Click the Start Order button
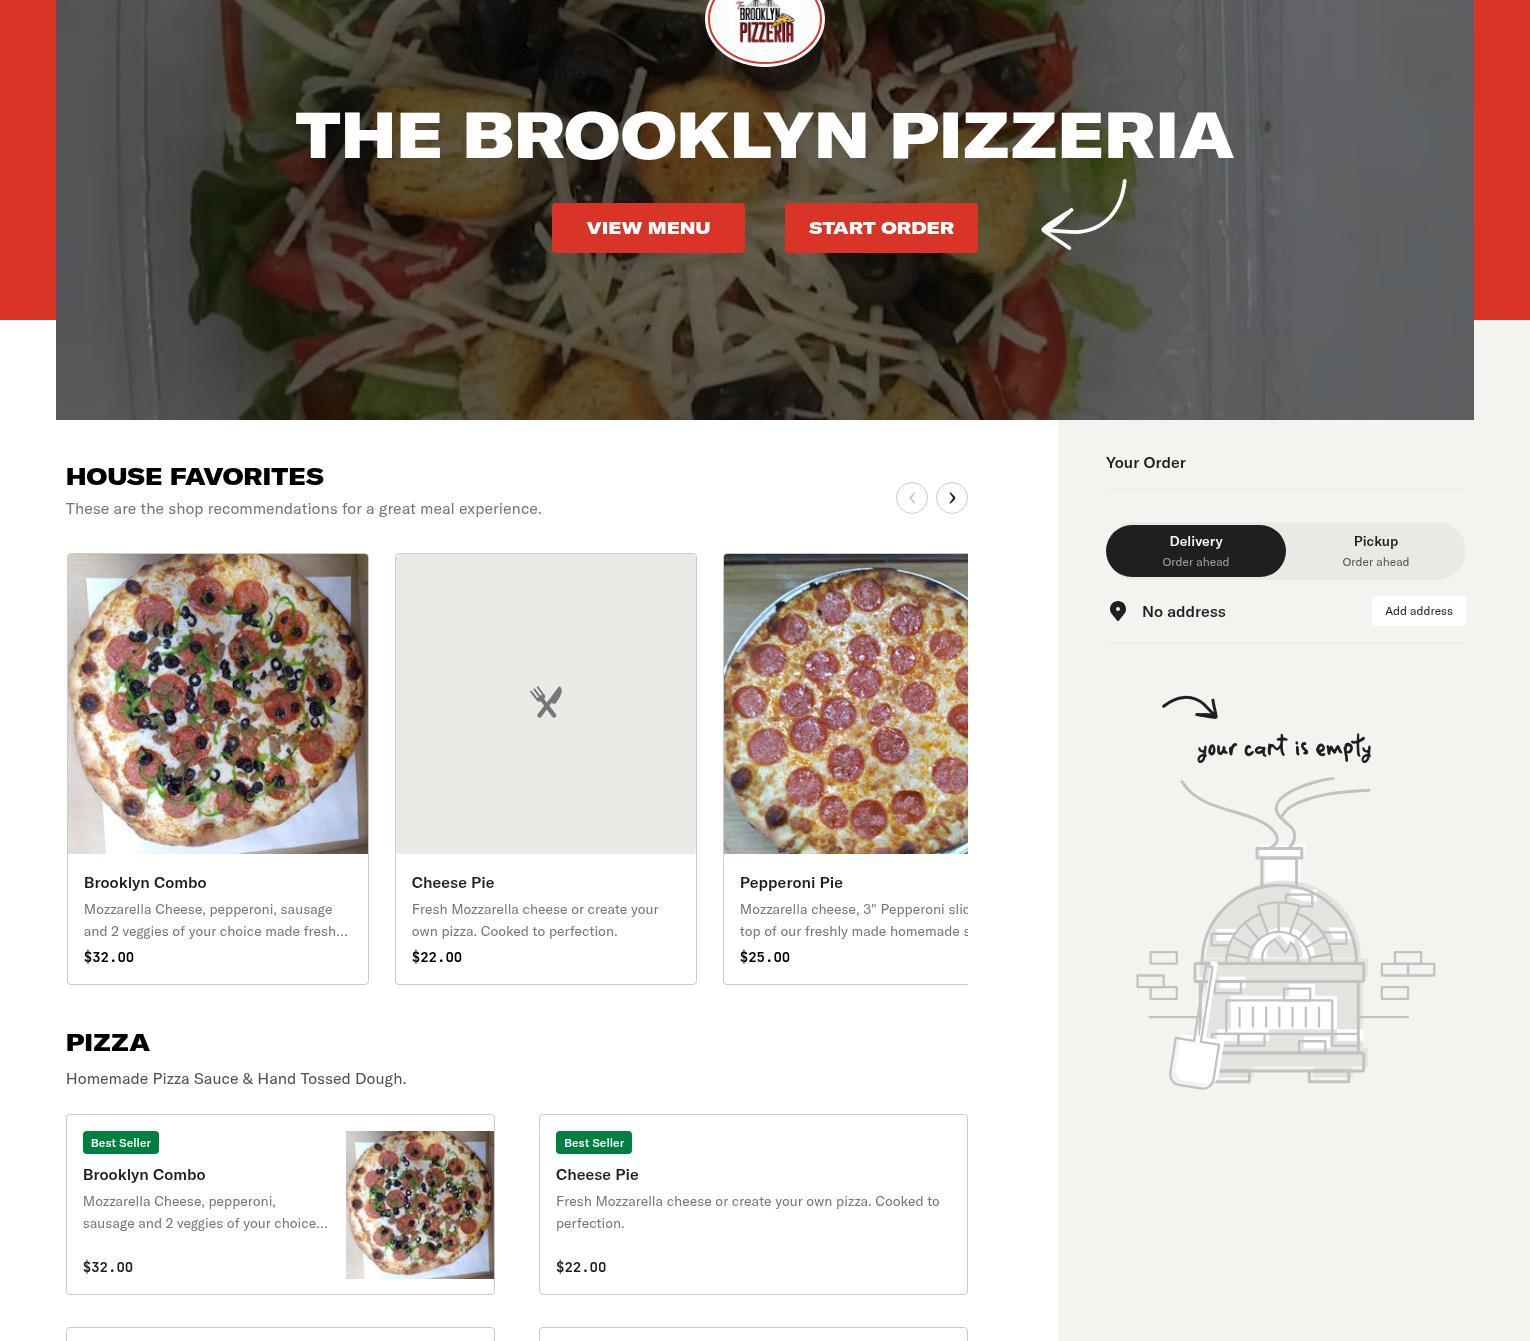 (881, 228)
